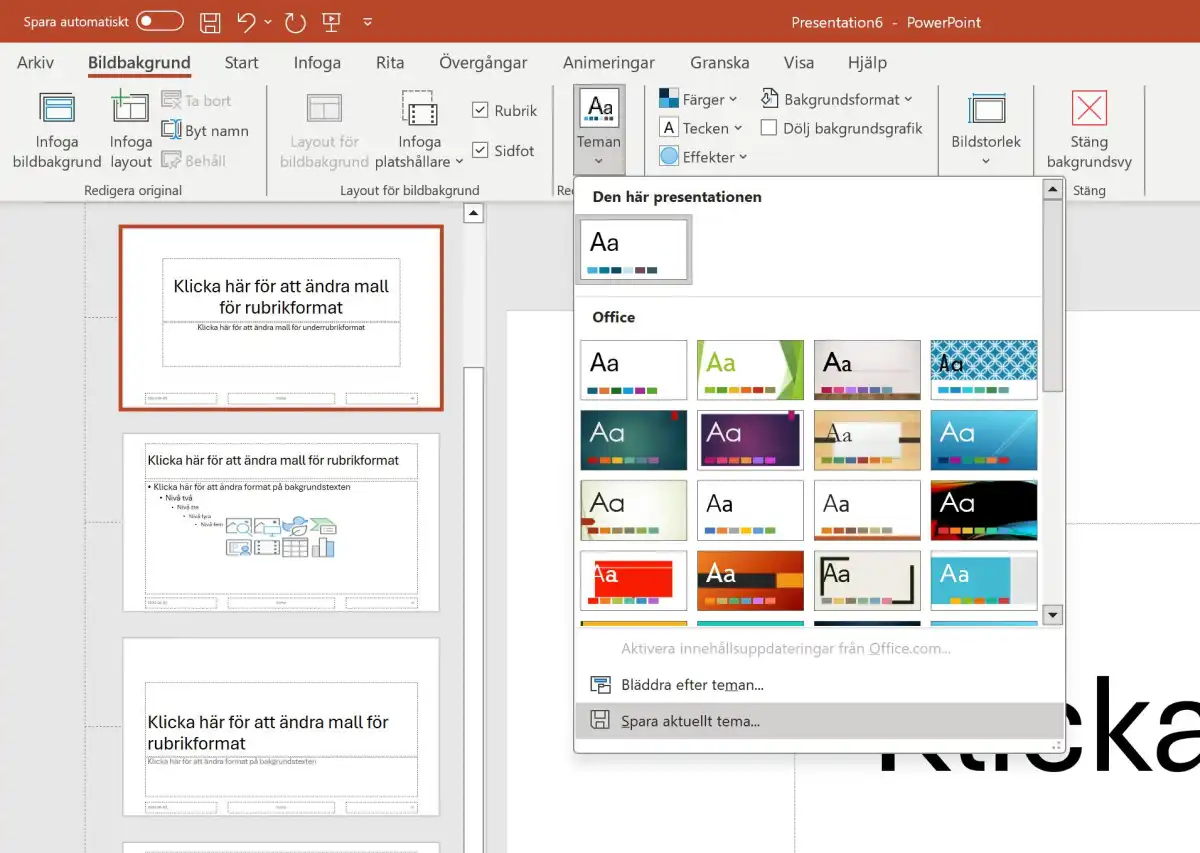Open the Bildstorlek slide size icon
The image size is (1200, 853).
(987, 109)
